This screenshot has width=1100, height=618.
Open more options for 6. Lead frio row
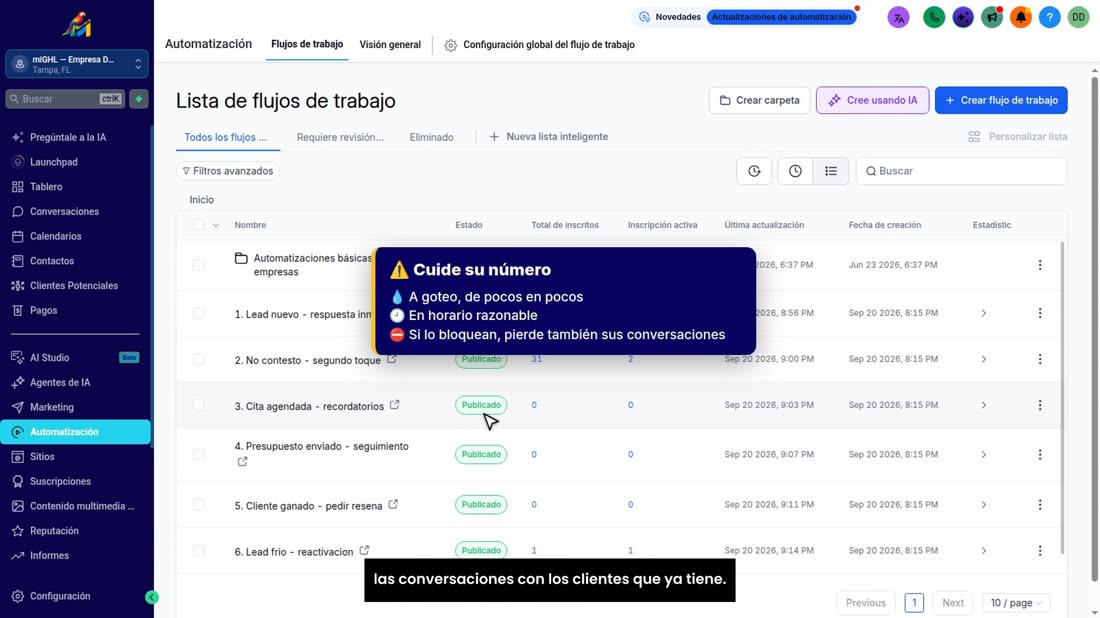(1040, 551)
